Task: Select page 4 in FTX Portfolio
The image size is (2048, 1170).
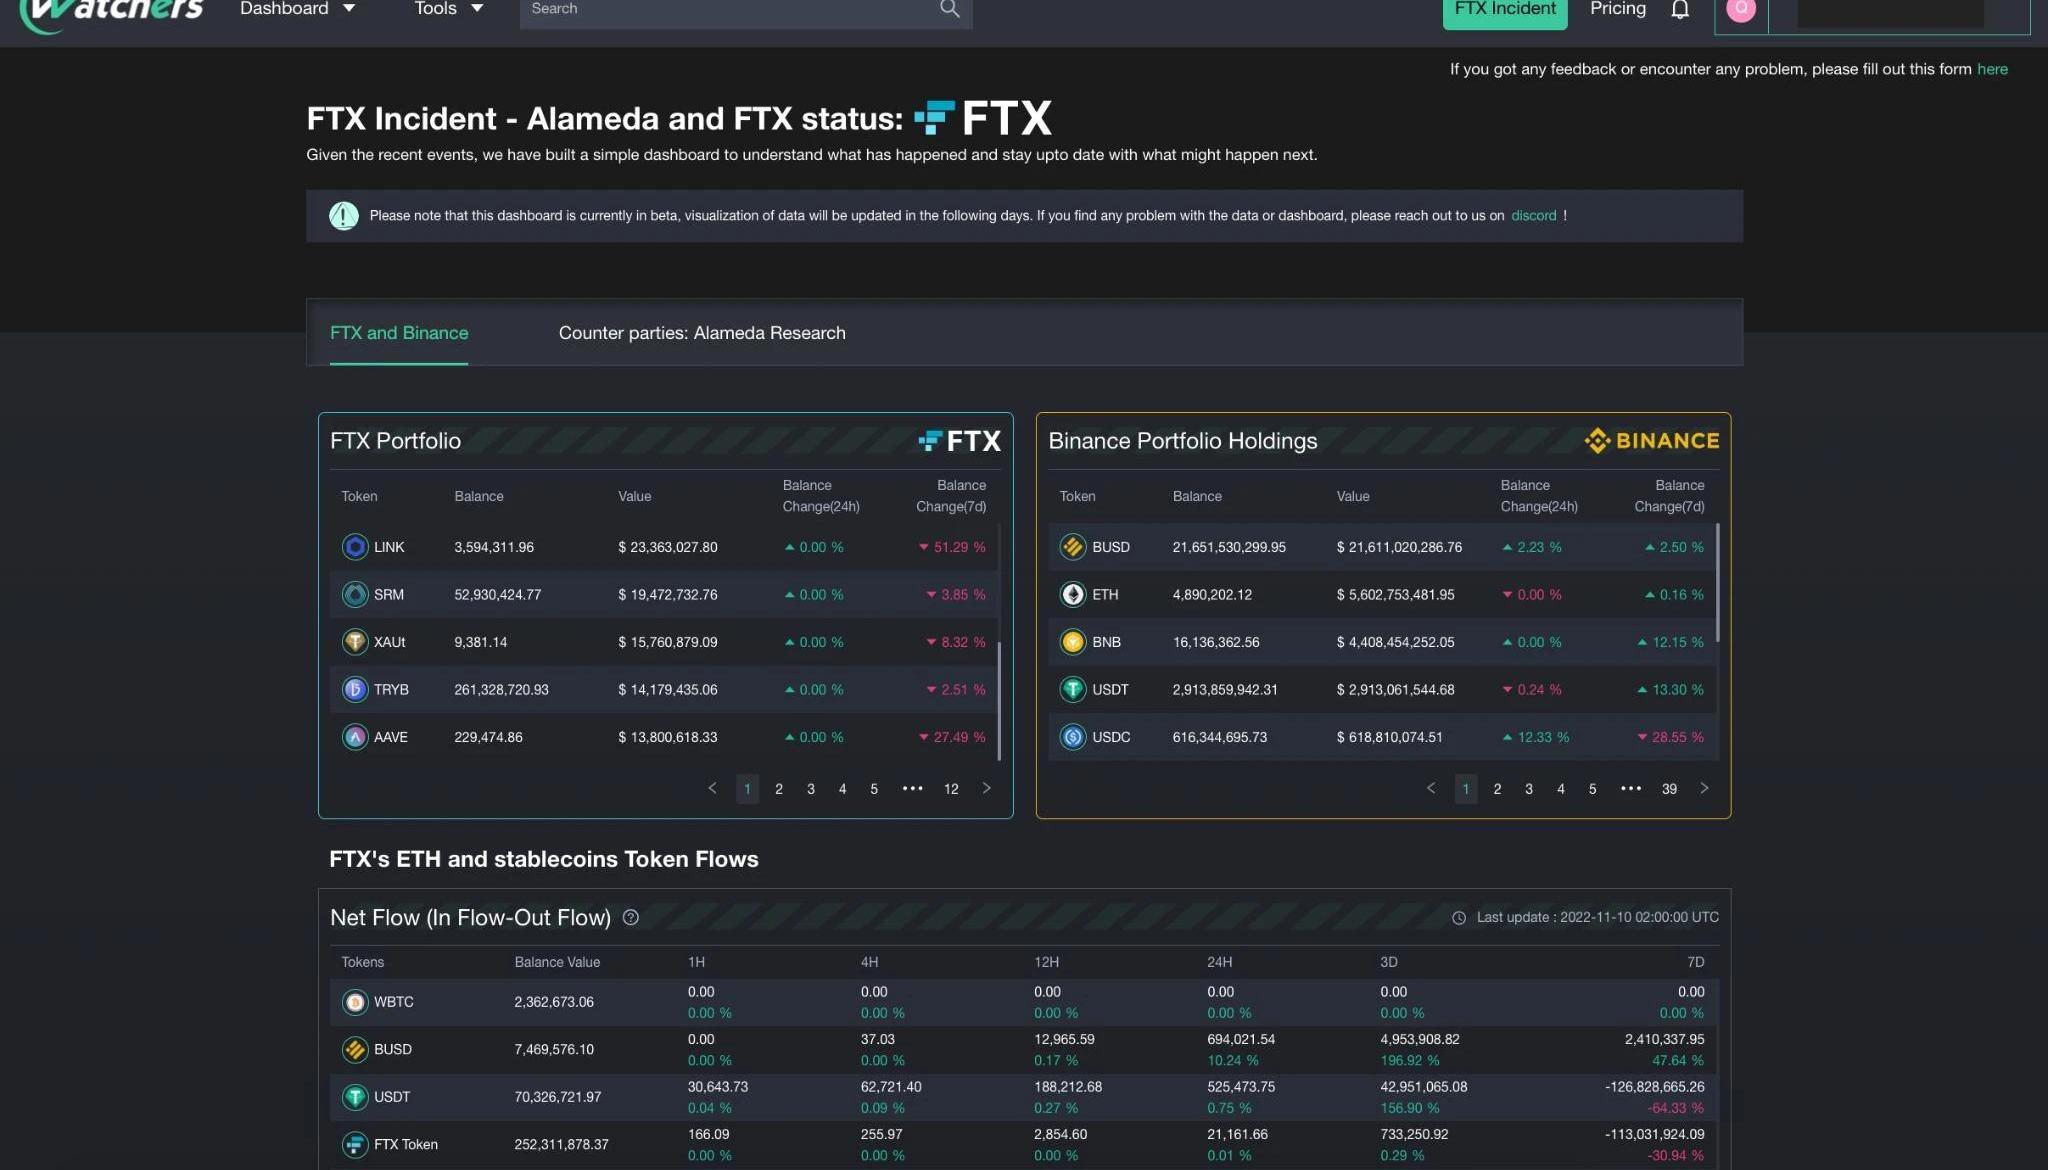Action: pos(842,789)
